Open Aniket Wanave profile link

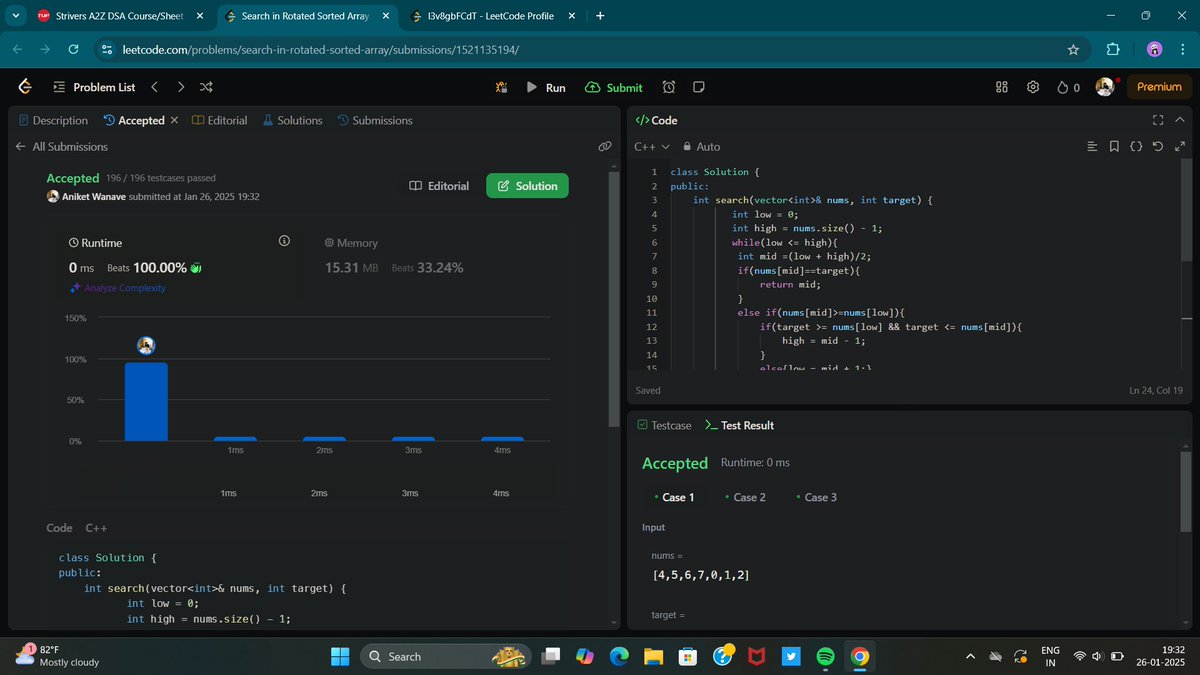[x=93, y=197]
